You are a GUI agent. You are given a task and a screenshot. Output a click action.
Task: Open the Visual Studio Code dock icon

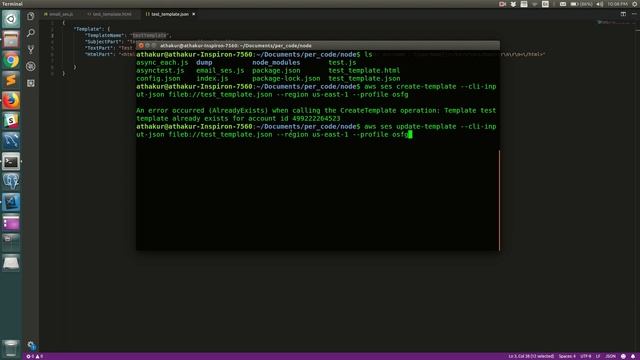[x=11, y=202]
